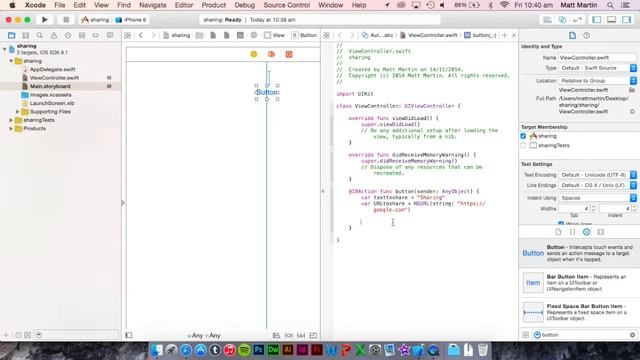The image size is (640, 360).
Task: Open the Navigate menu
Action: click(x=153, y=5)
